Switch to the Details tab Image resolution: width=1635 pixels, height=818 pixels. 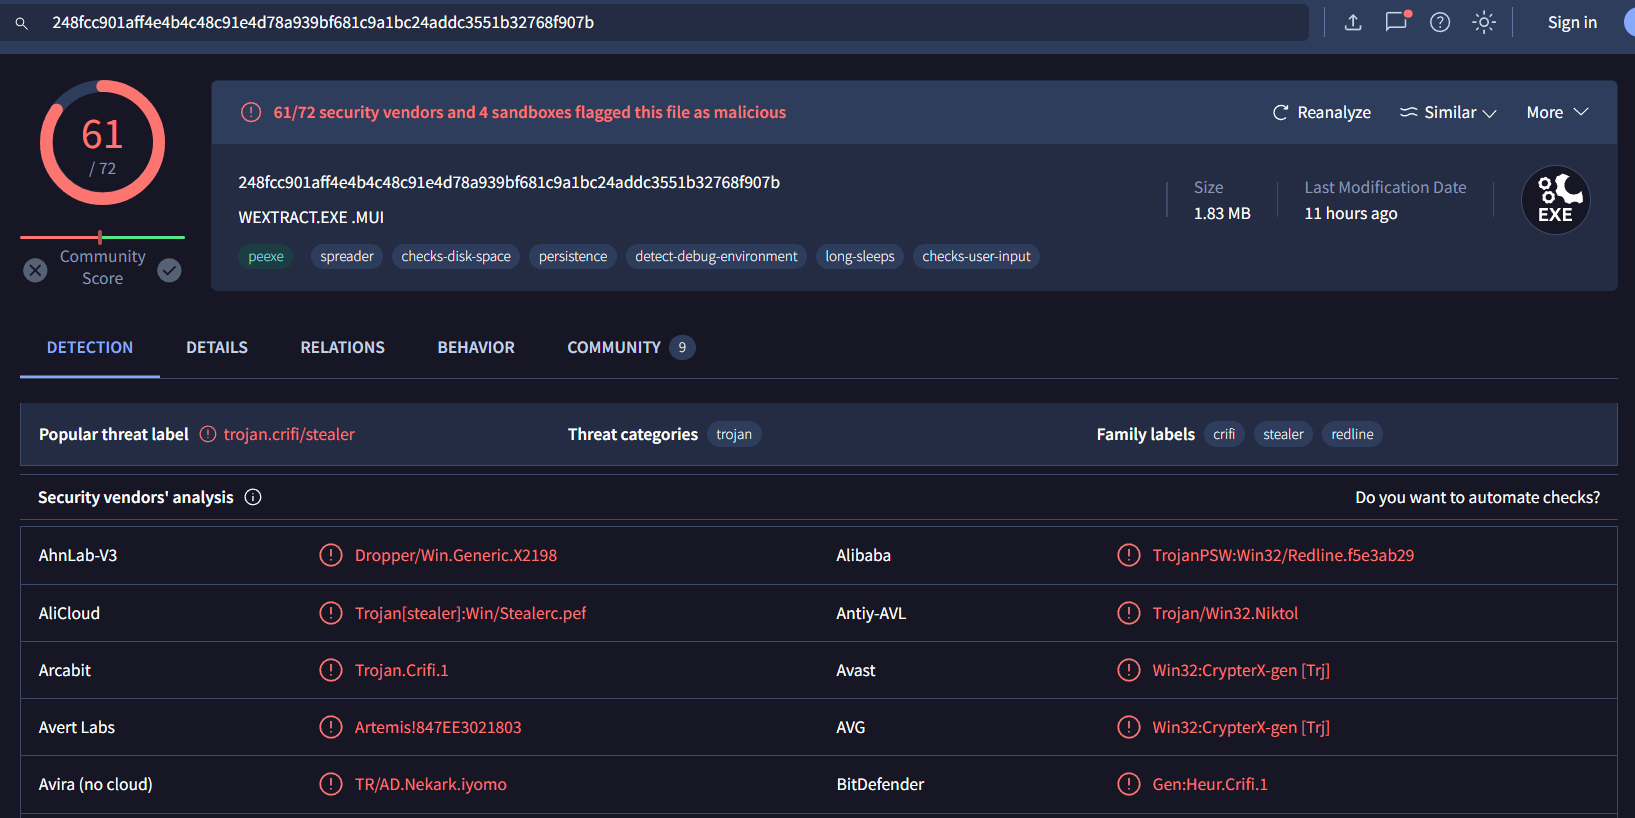pyautogui.click(x=217, y=347)
